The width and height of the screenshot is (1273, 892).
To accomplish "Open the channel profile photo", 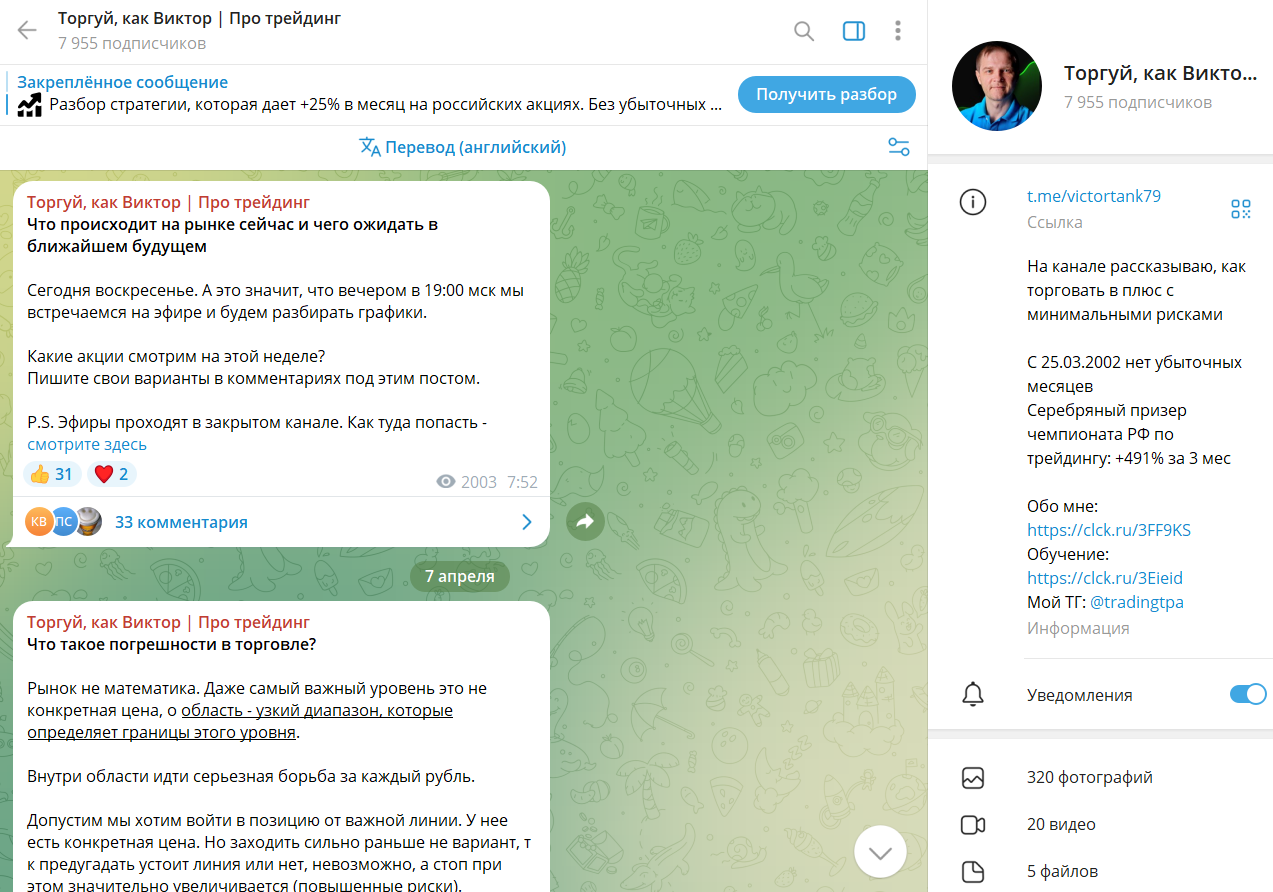I will 996,86.
